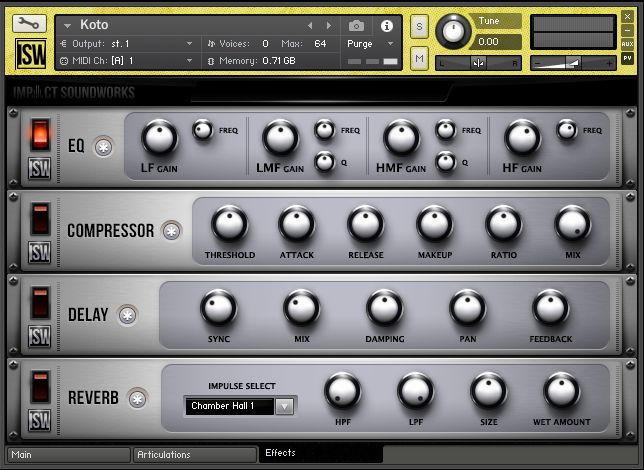
Task: Click the Chamber Hall 1 impulse field
Action: click(229, 406)
